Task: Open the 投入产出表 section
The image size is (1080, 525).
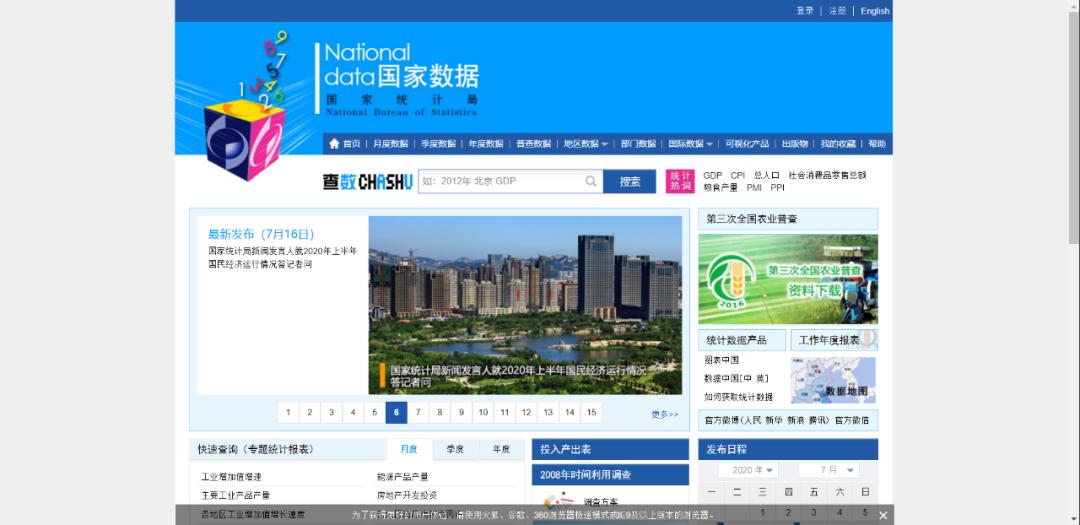Action: point(610,449)
